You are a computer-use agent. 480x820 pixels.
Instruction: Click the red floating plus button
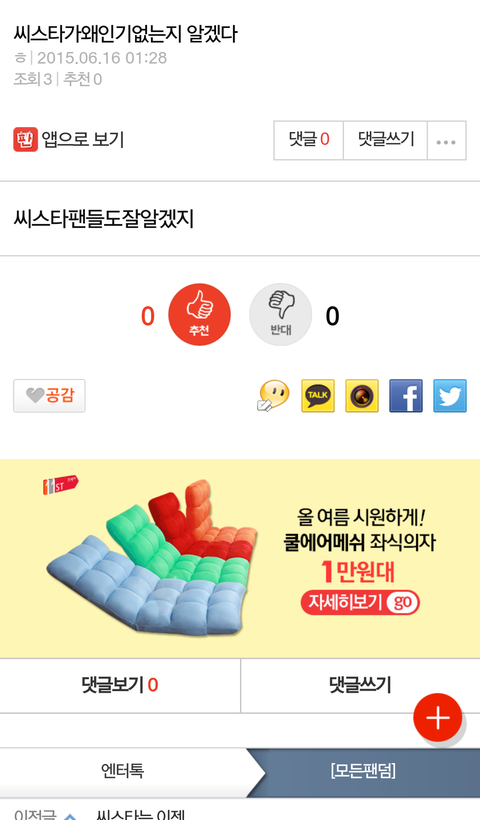coord(438,718)
